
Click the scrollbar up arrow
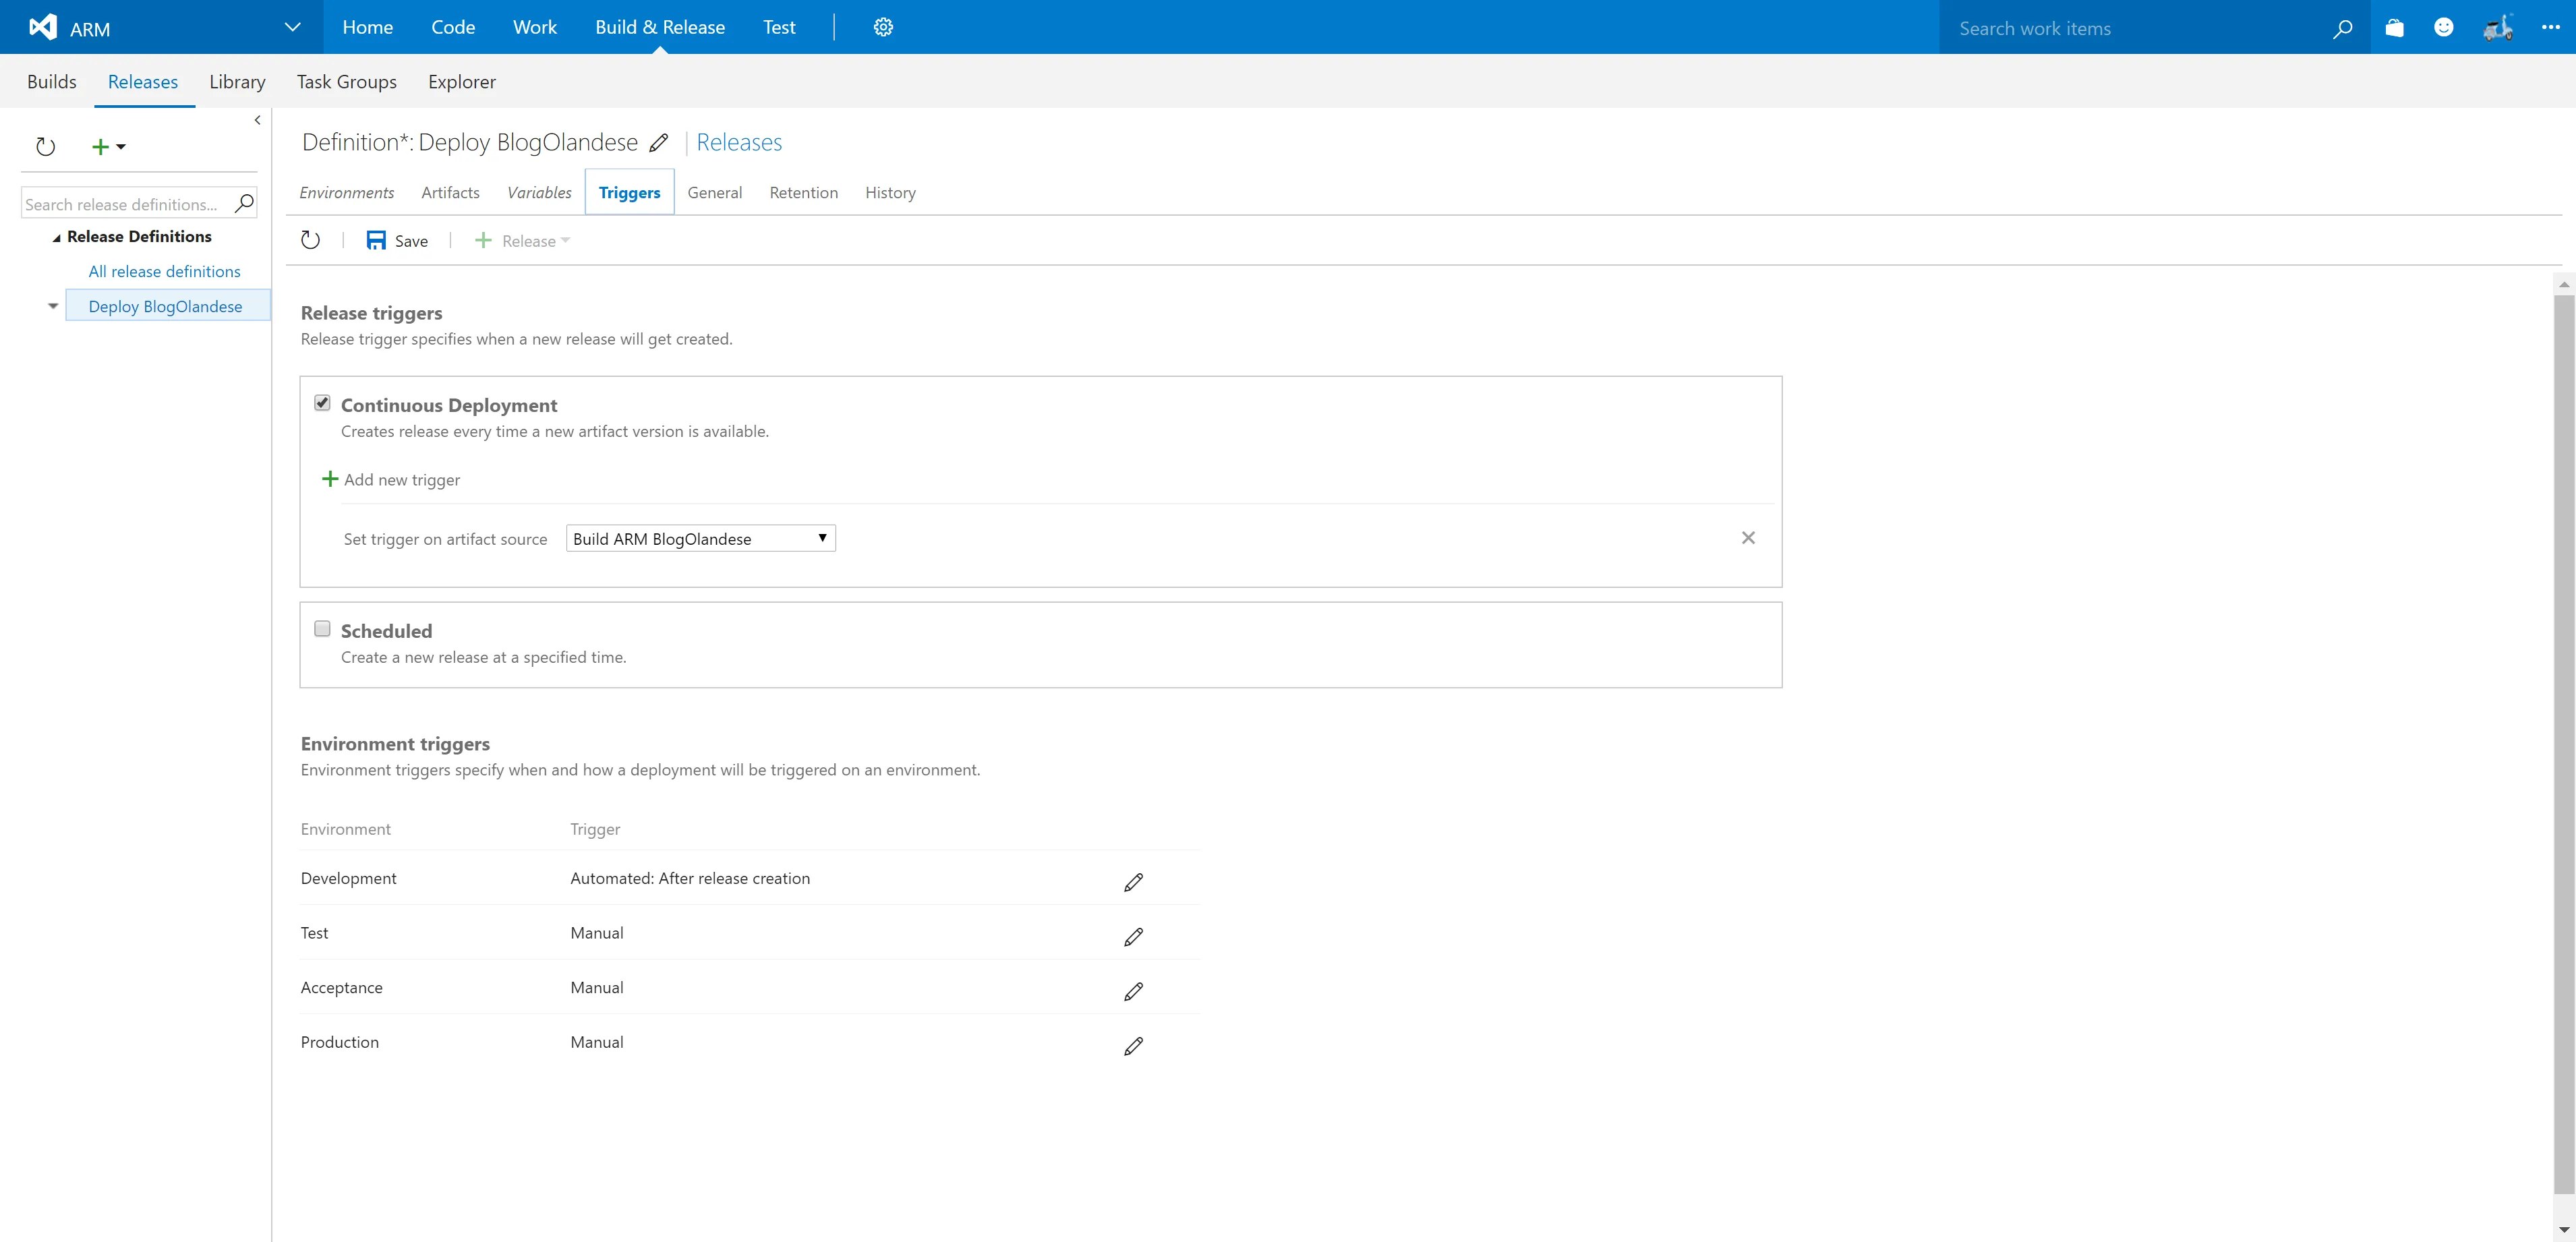[x=2563, y=285]
